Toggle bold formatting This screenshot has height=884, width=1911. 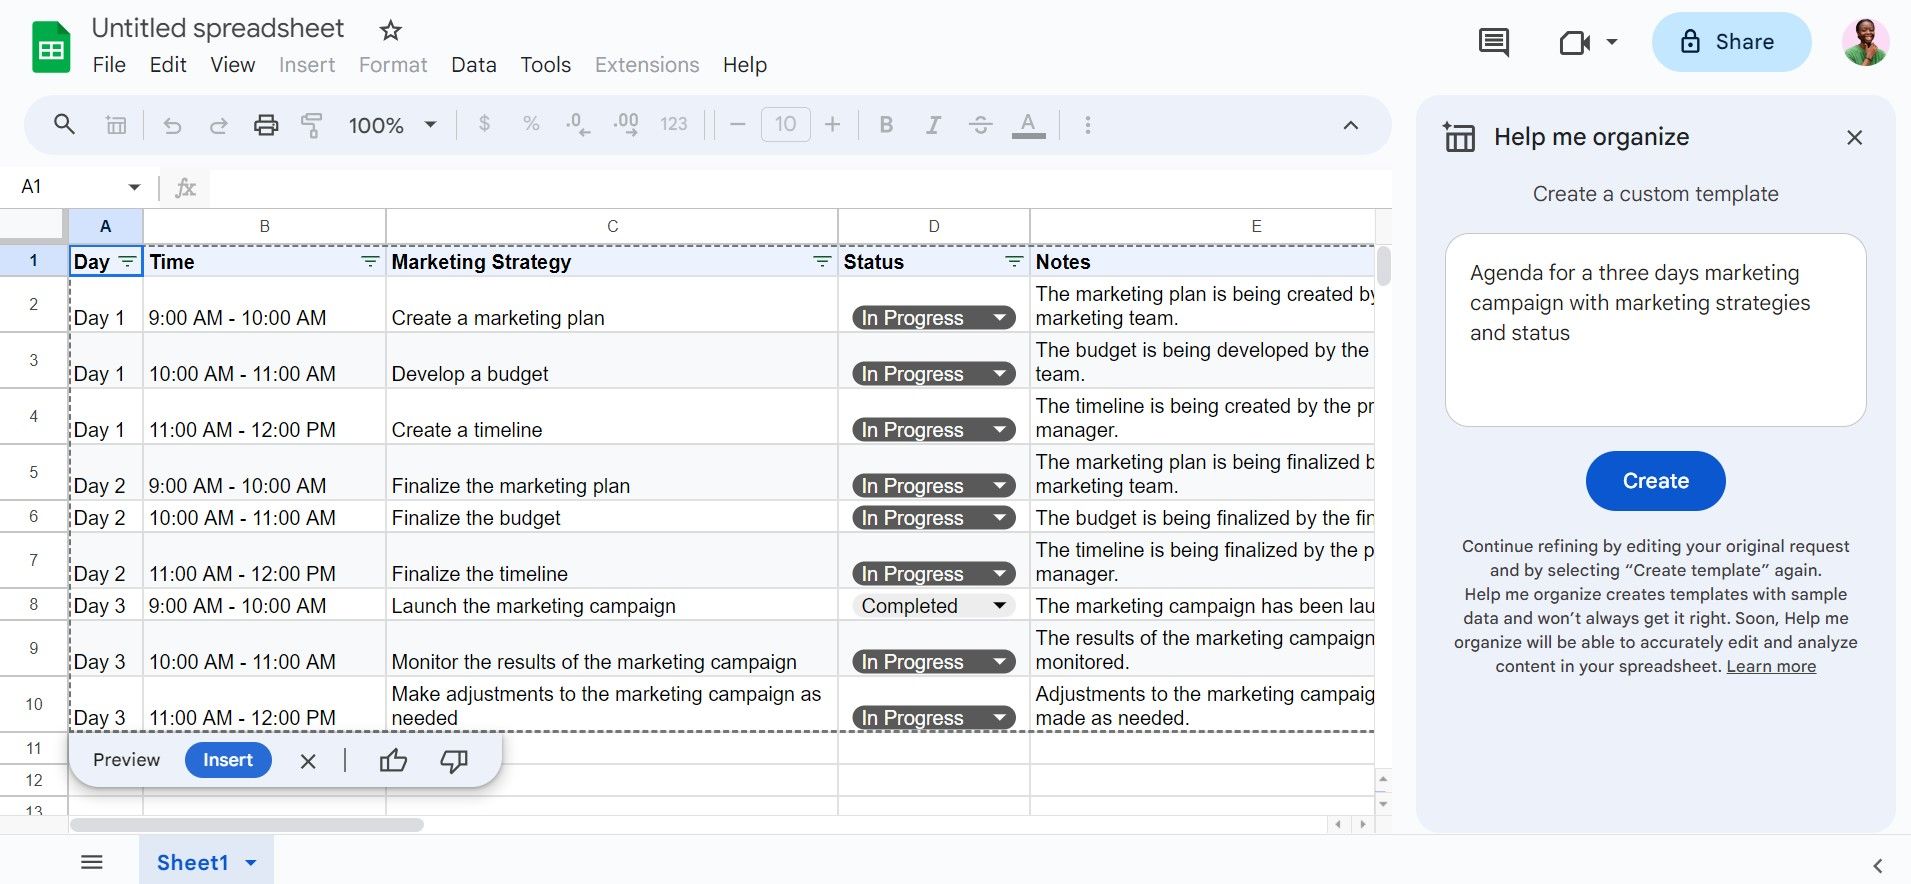(x=886, y=125)
